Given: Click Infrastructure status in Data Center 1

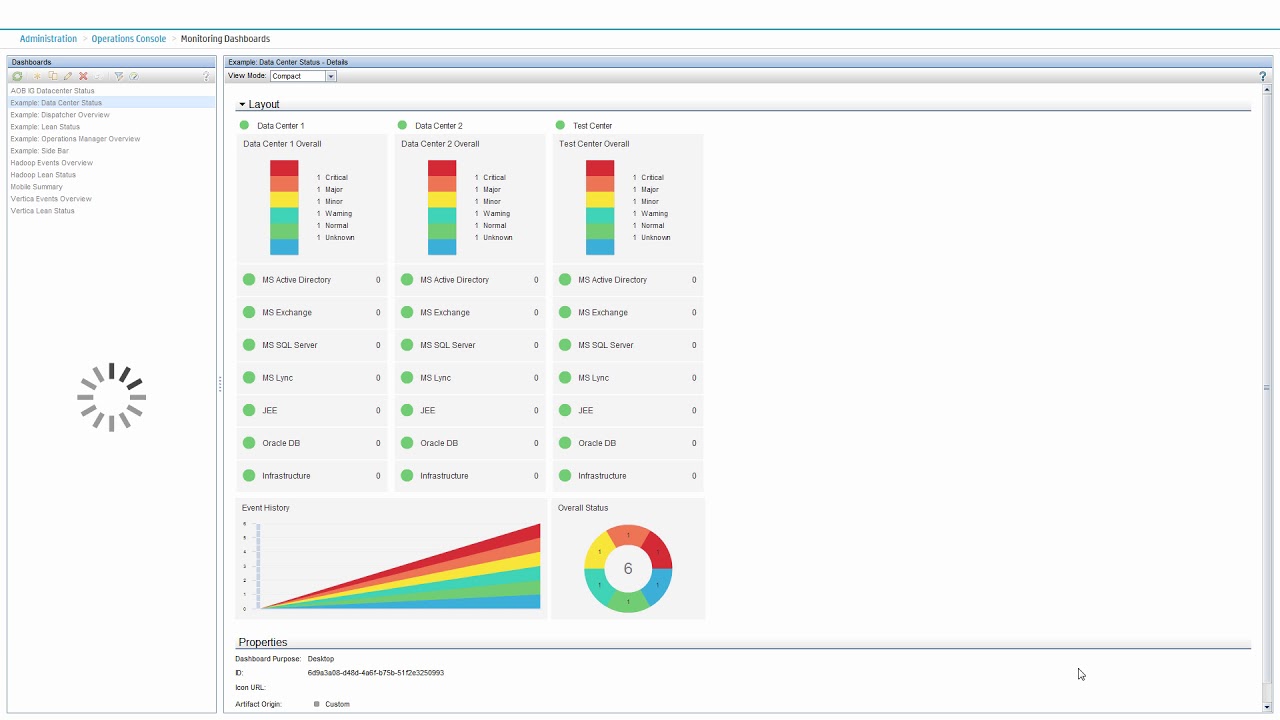Looking at the screenshot, I should (249, 476).
